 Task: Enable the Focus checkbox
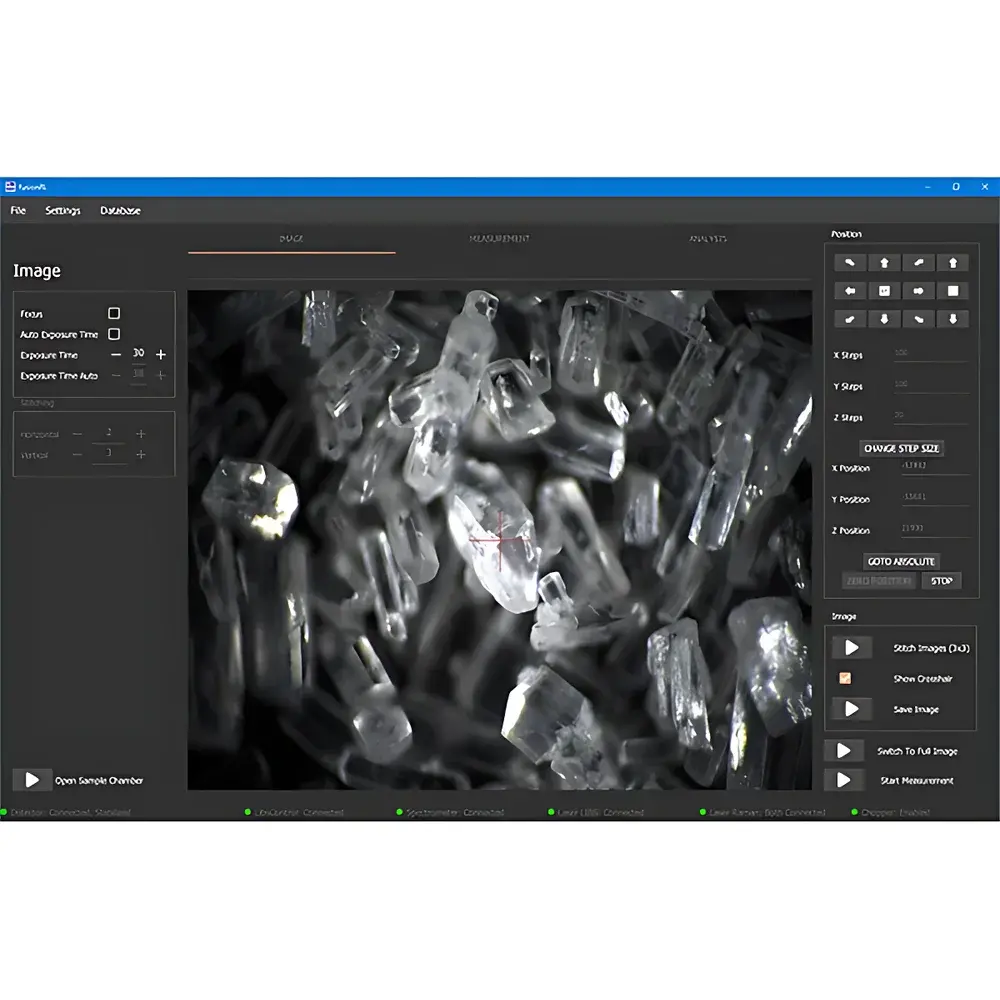pos(114,314)
